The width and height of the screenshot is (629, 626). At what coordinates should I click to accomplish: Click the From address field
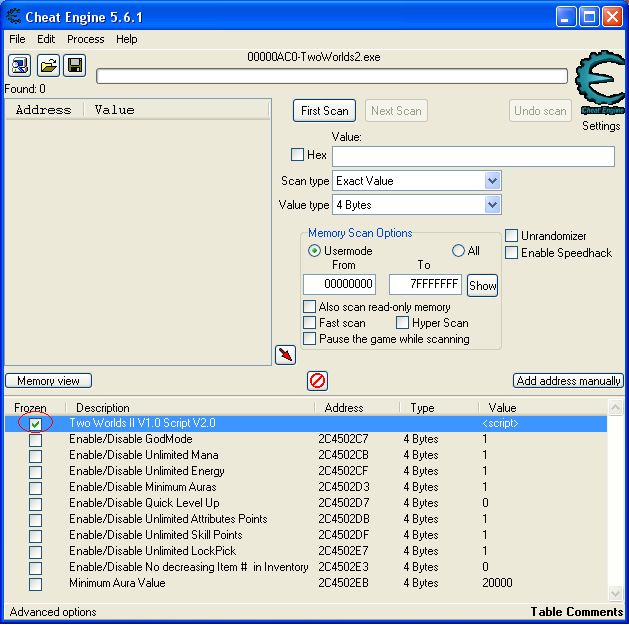click(339, 284)
